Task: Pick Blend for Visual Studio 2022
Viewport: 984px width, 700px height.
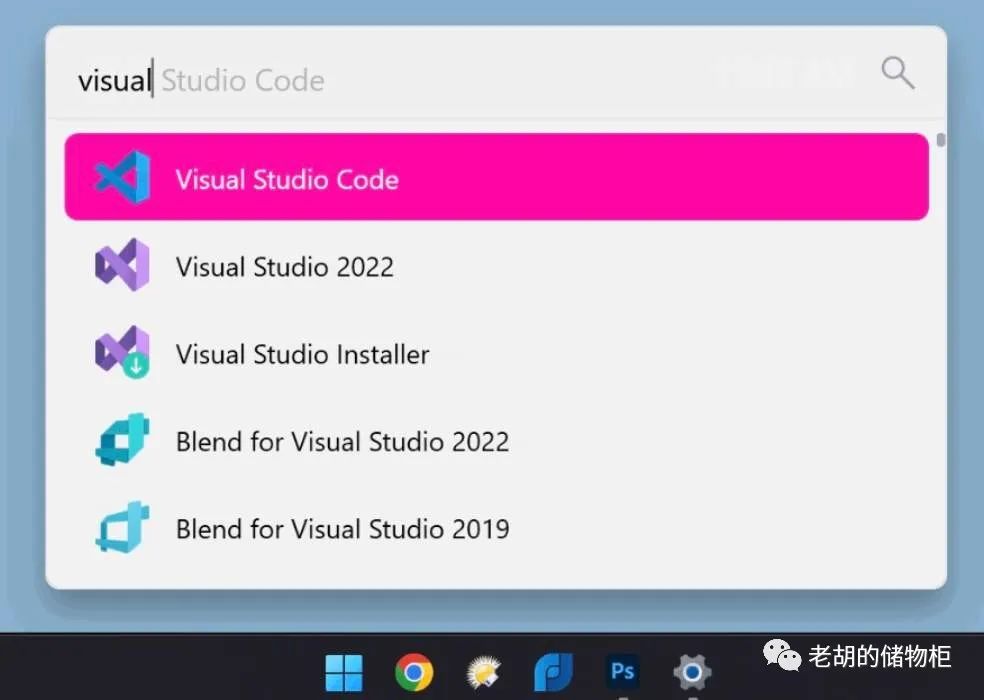Action: [x=496, y=439]
